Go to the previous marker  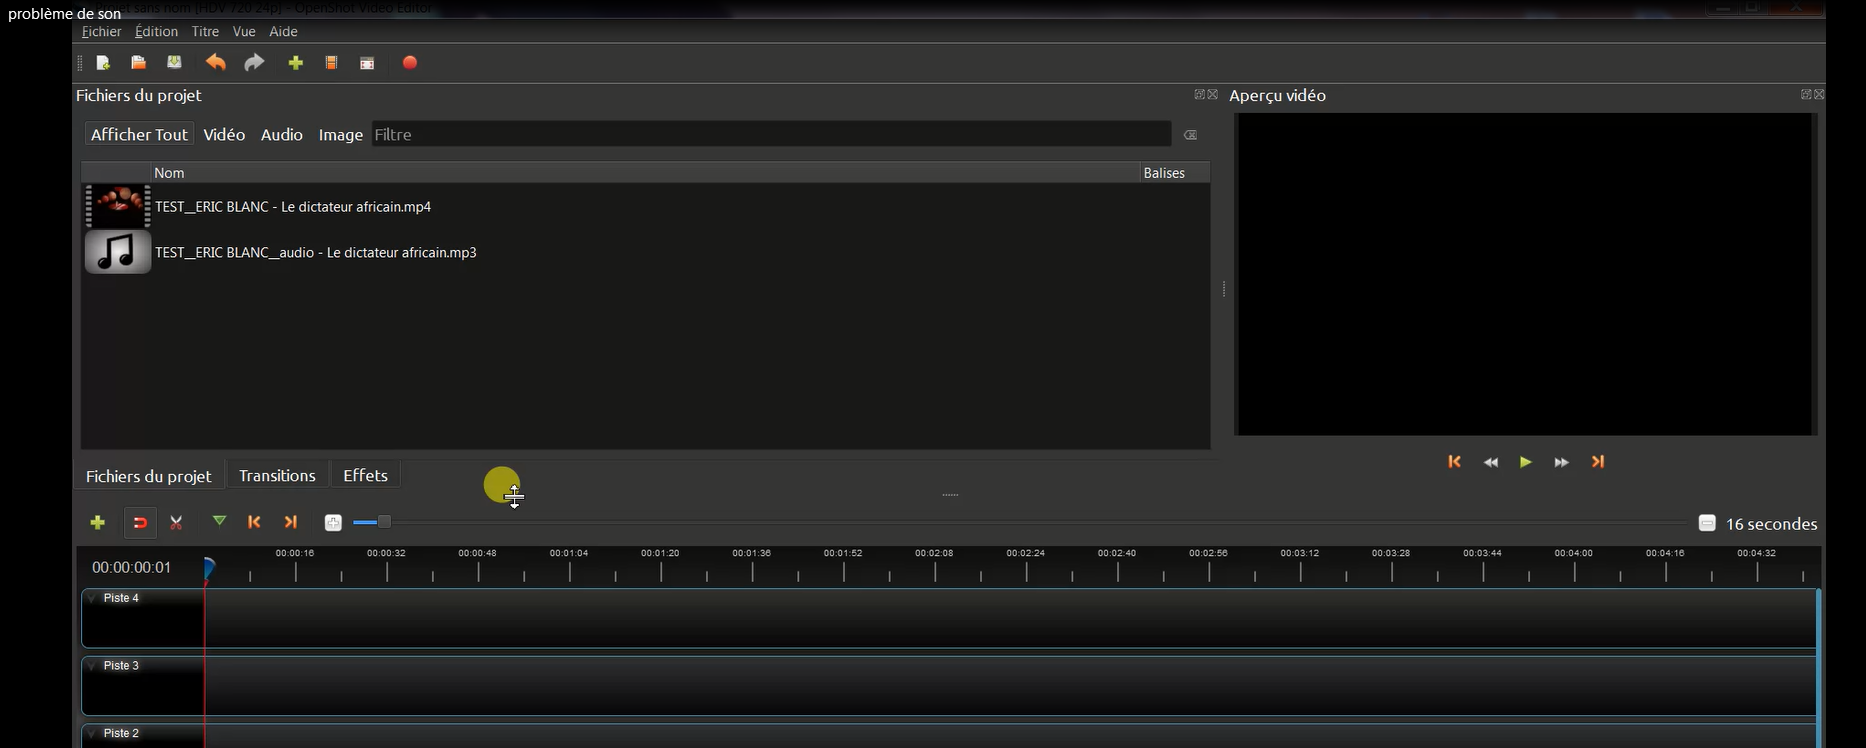pos(254,522)
